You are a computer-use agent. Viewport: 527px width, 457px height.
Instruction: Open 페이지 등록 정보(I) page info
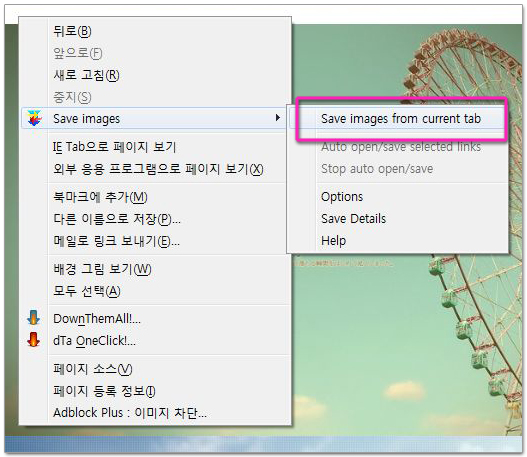pyautogui.click(x=155, y=391)
